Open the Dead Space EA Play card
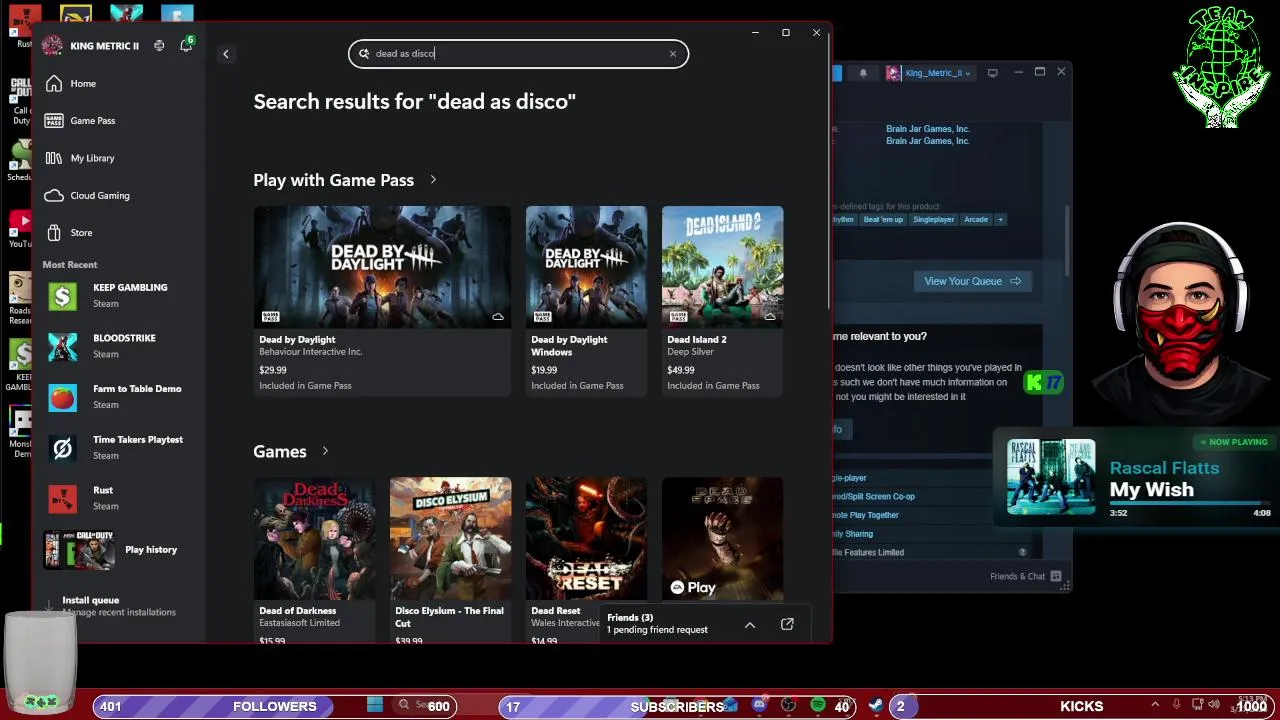 point(722,538)
